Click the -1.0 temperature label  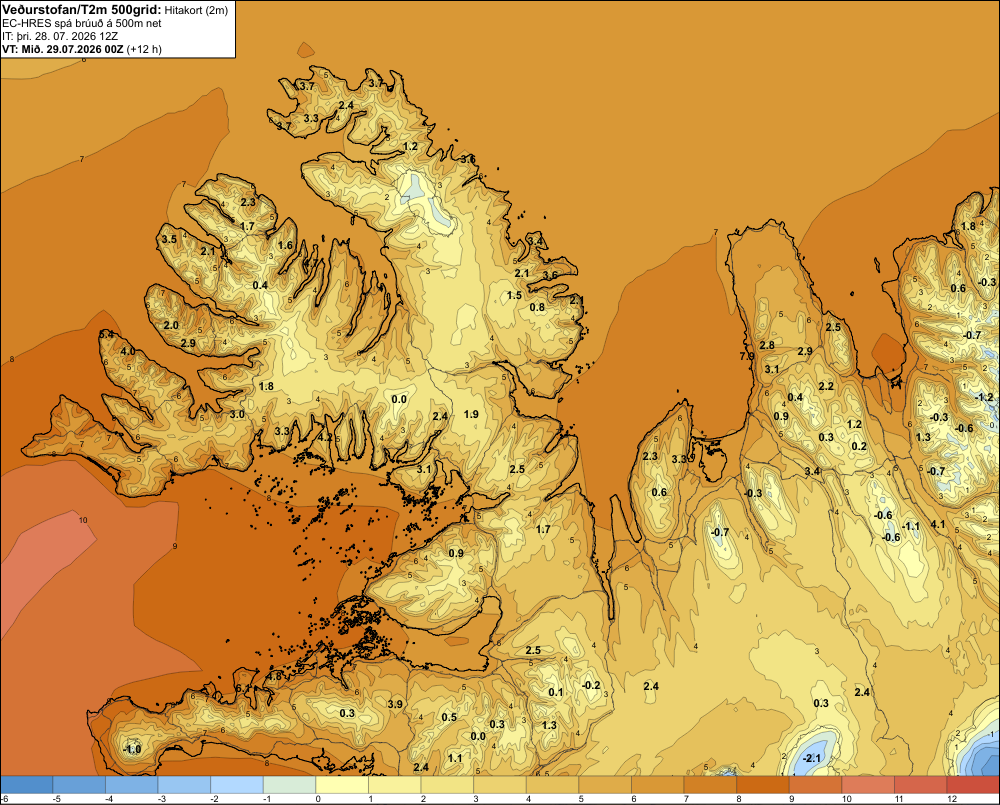[131, 750]
